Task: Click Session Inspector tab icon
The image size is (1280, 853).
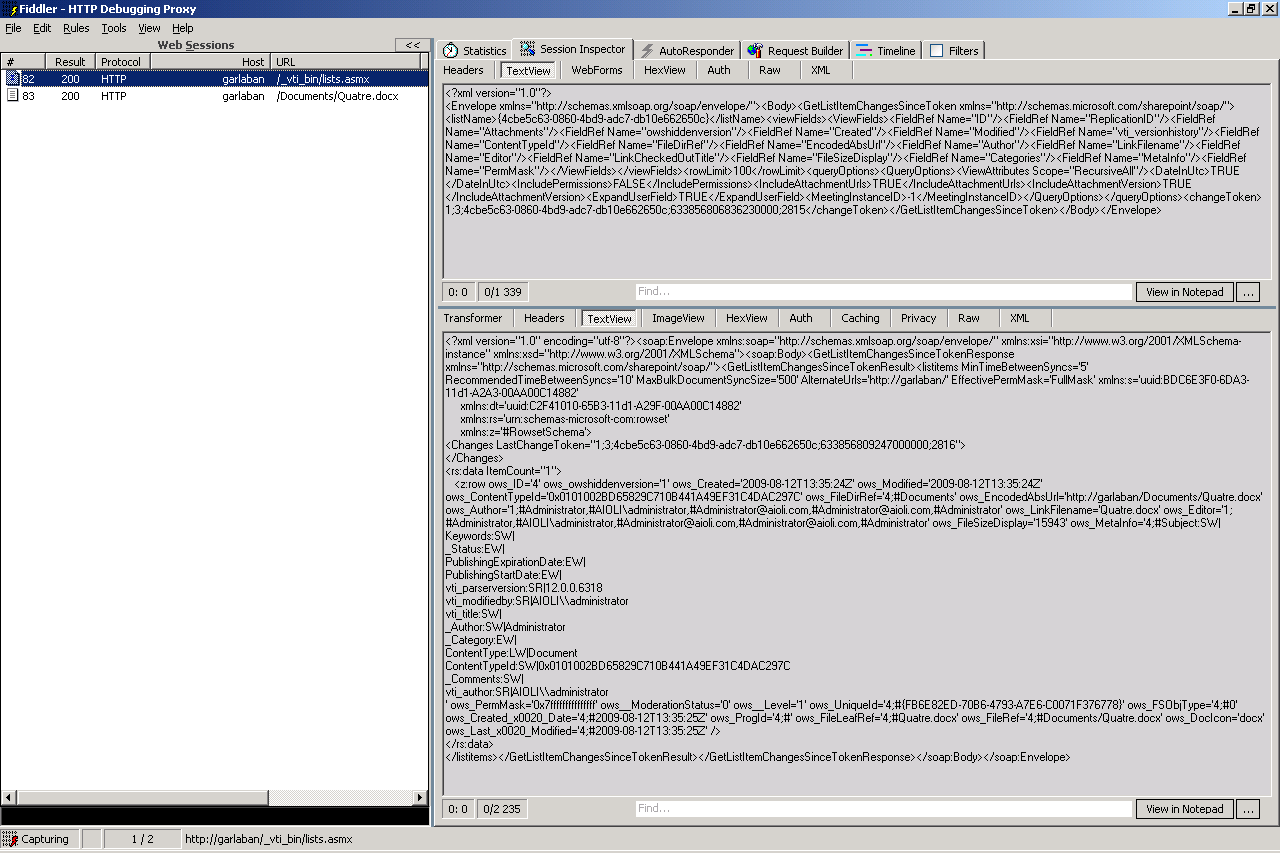Action: [x=527, y=49]
